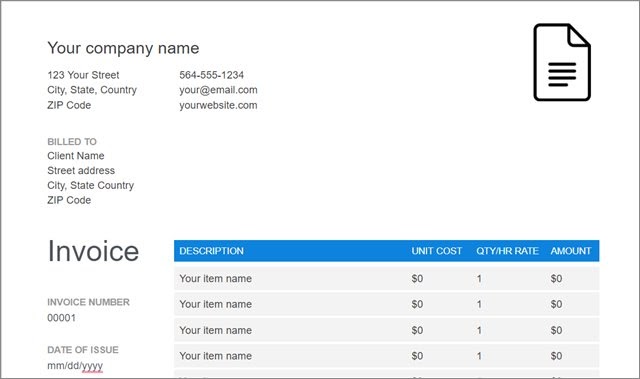Click the UNIT COST column header
640x379 pixels.
(x=436, y=251)
